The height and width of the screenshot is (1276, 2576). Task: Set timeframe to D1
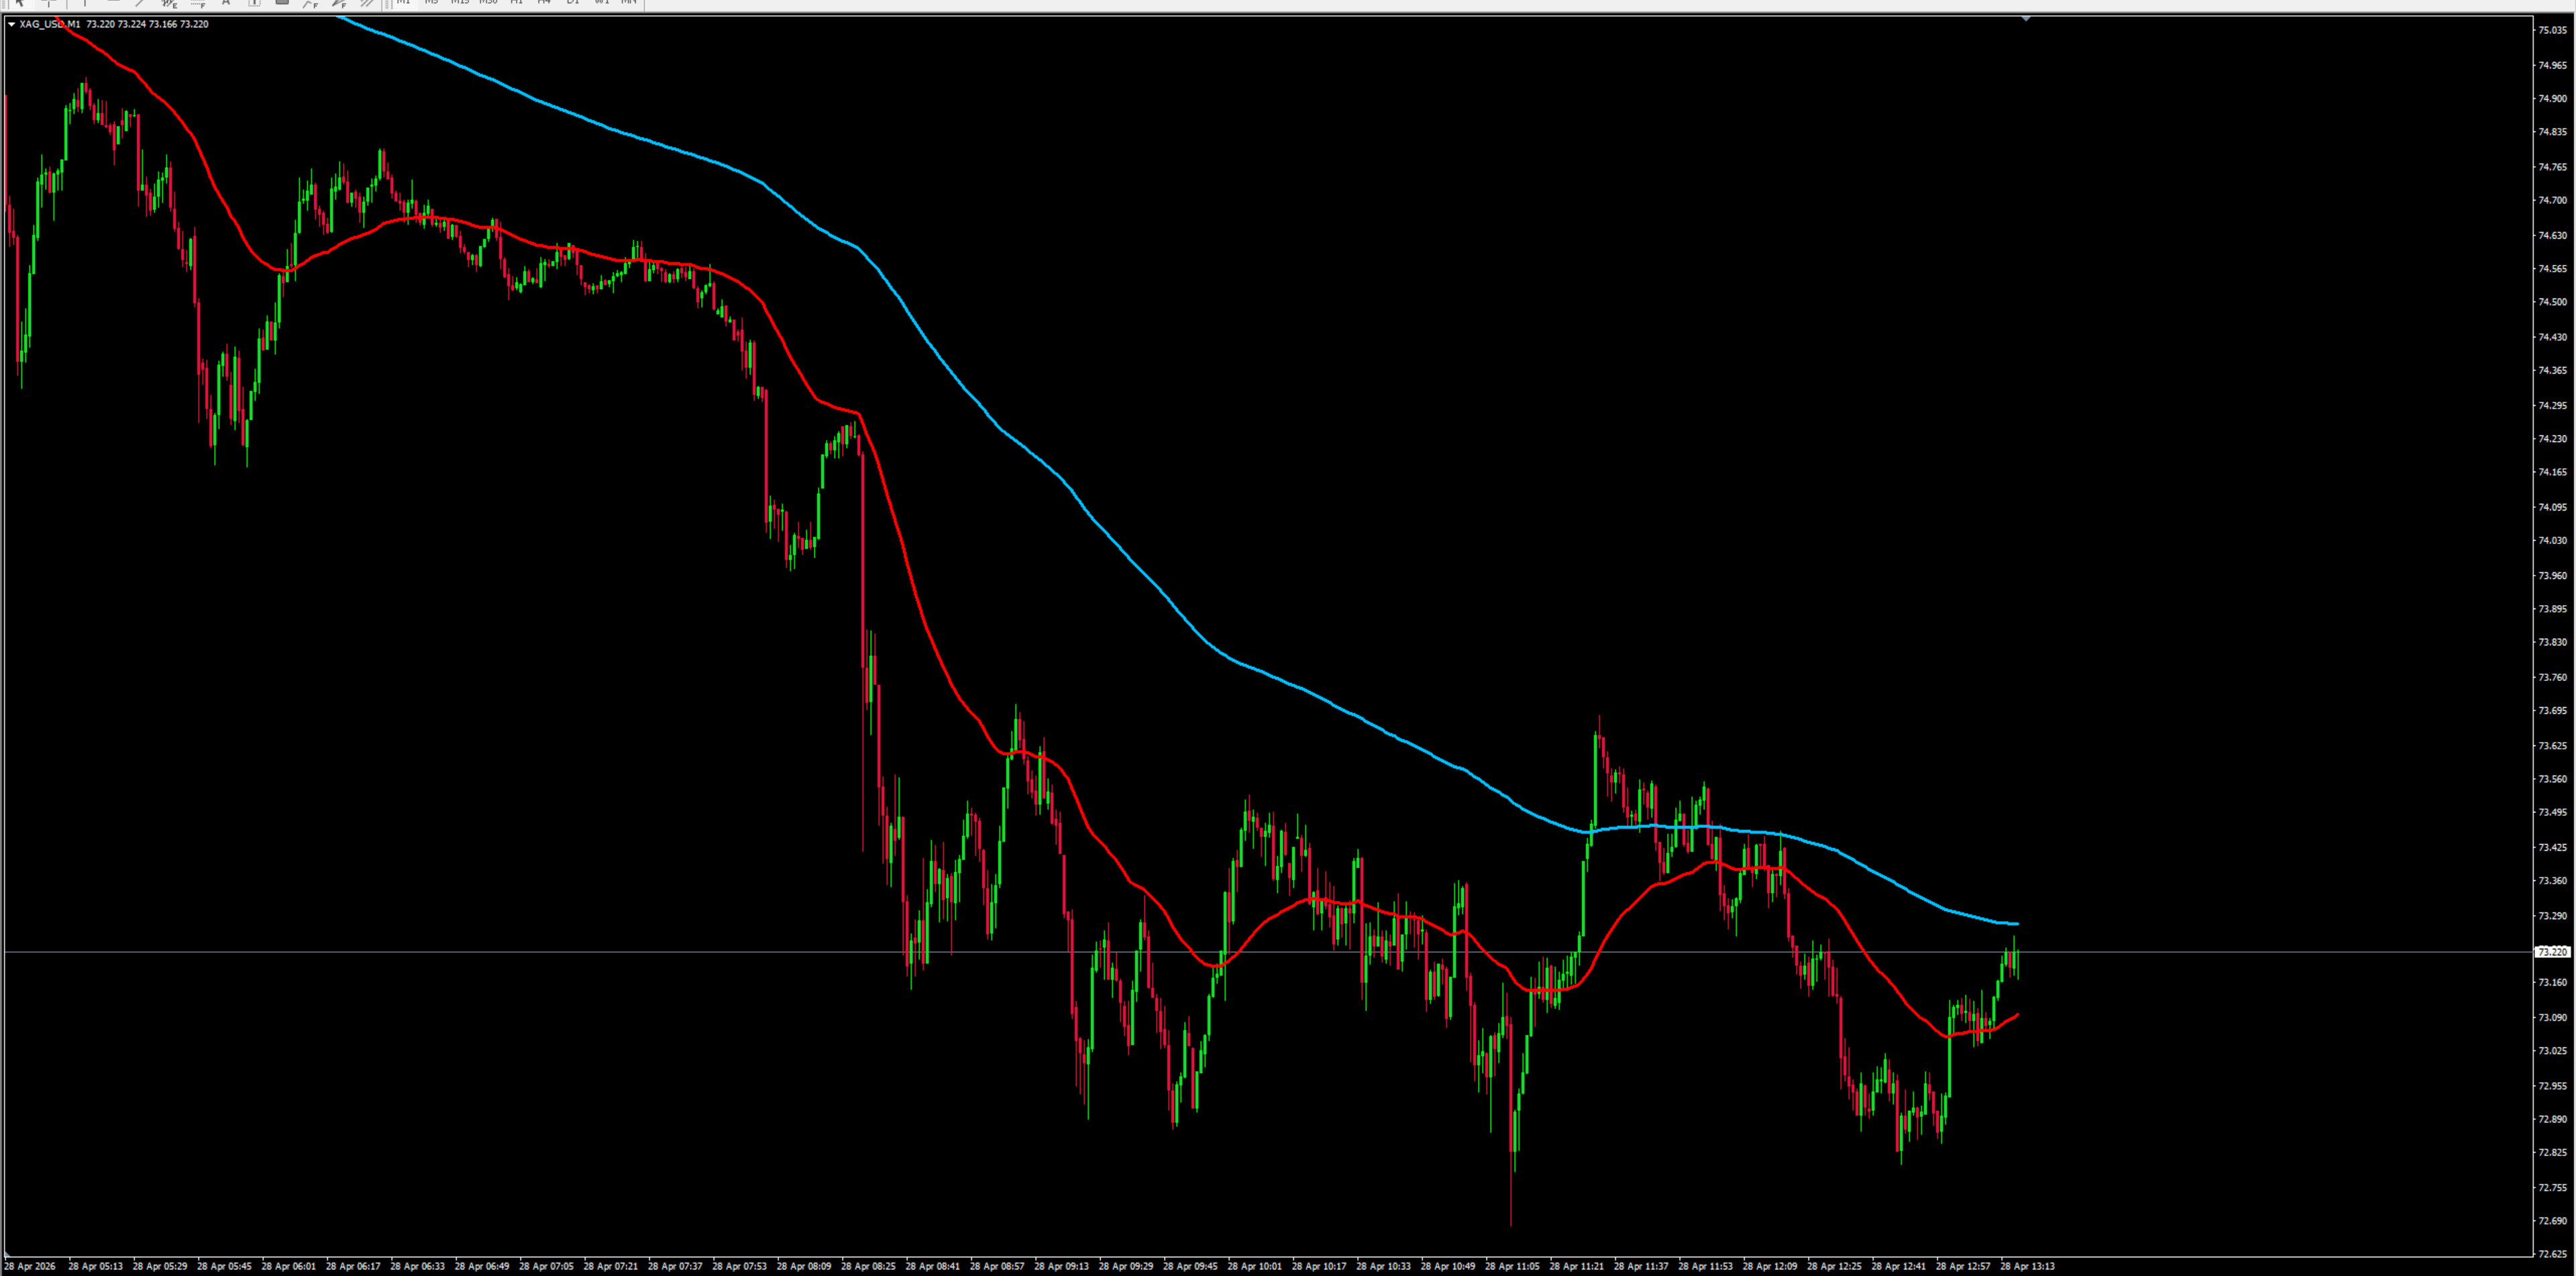point(573,3)
